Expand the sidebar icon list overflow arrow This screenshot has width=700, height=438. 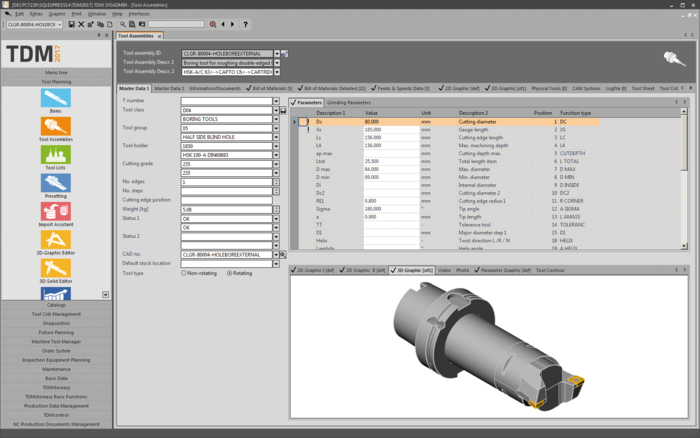click(x=105, y=295)
